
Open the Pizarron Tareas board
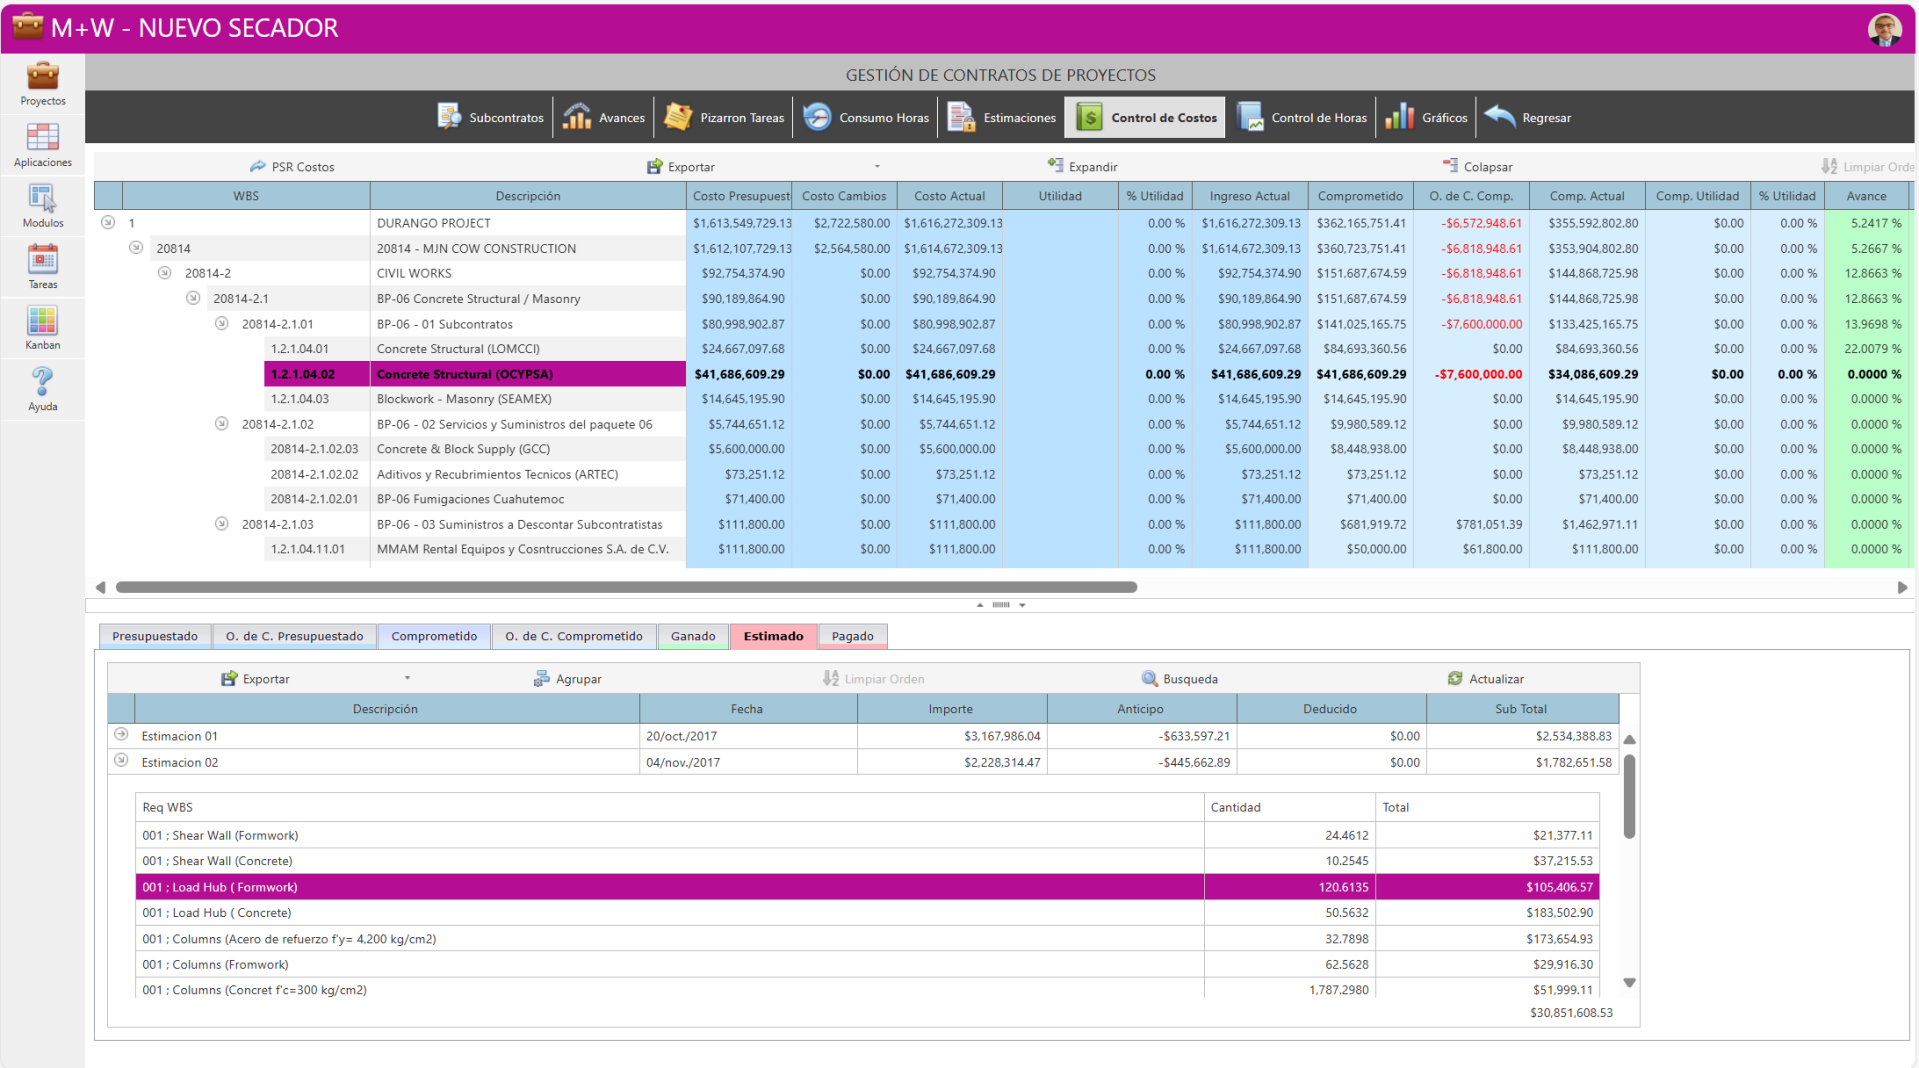click(724, 118)
